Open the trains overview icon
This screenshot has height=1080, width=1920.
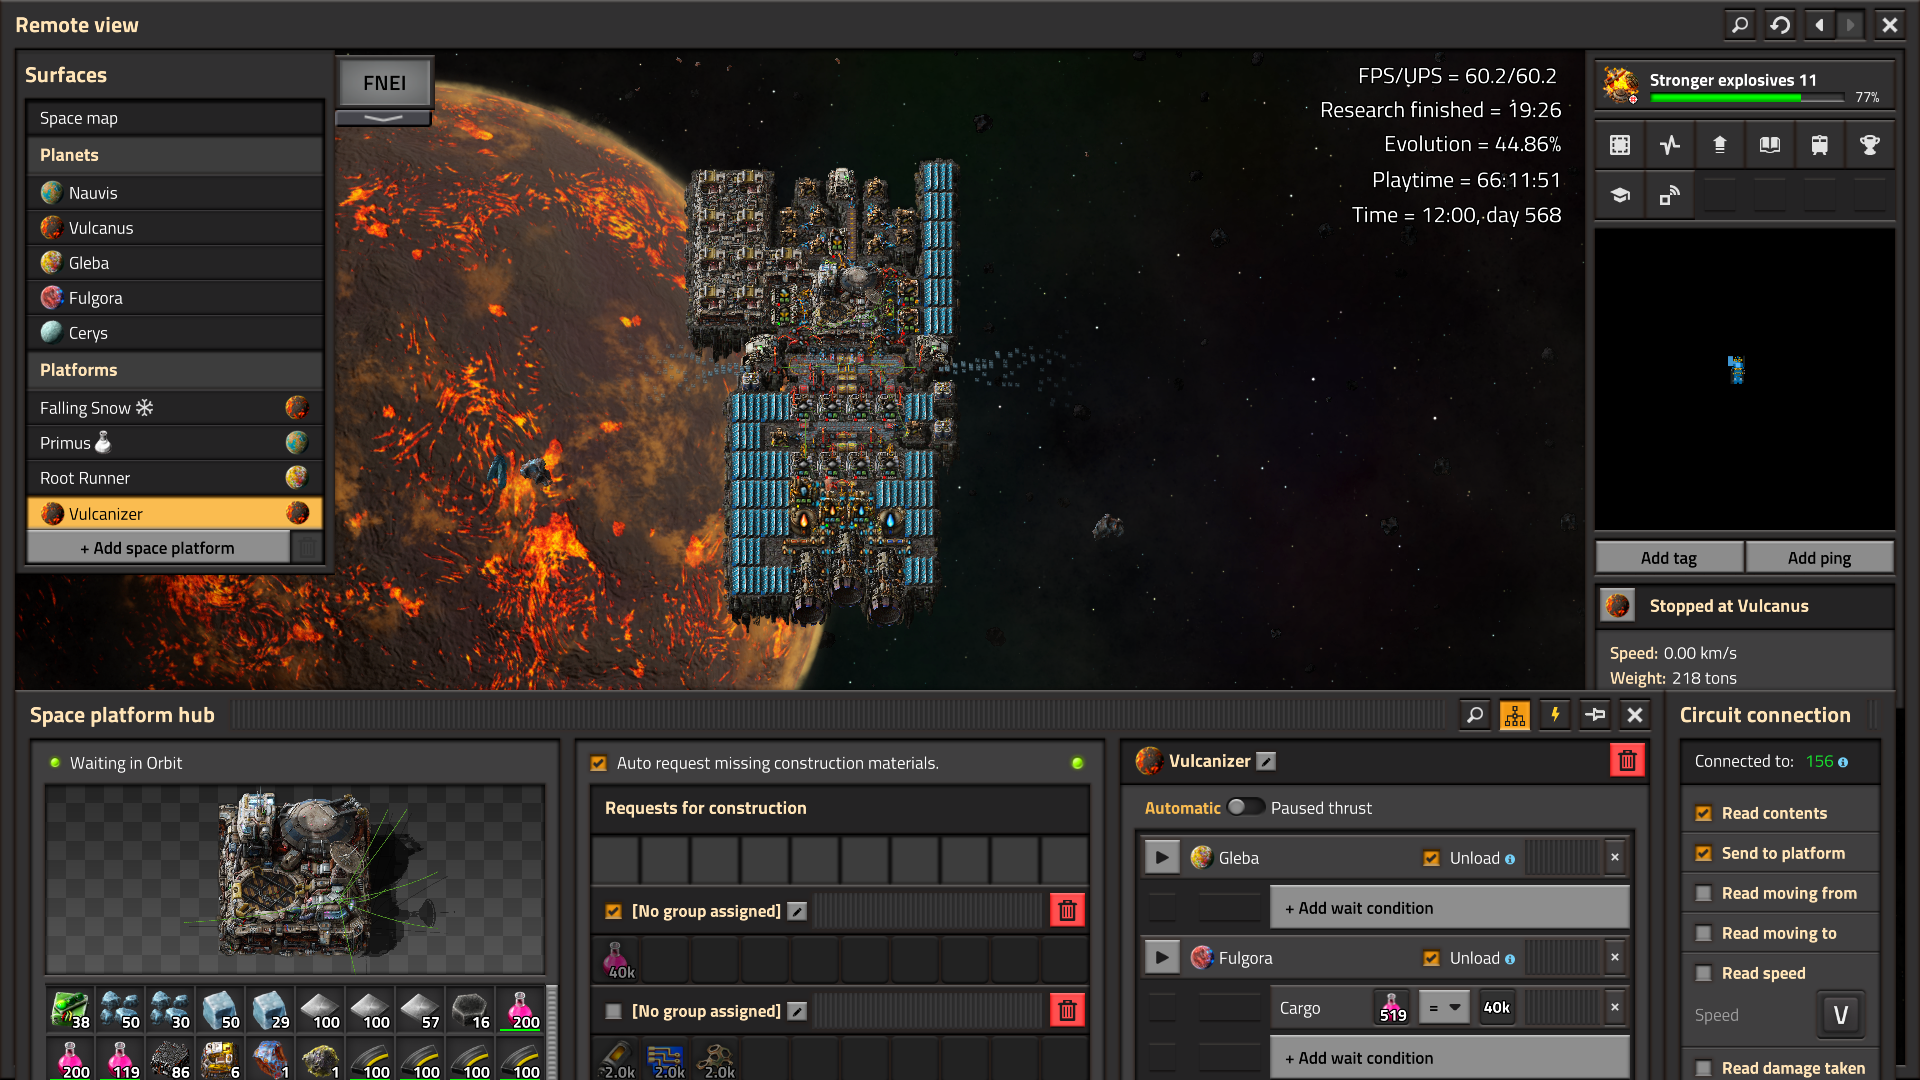coord(1819,145)
